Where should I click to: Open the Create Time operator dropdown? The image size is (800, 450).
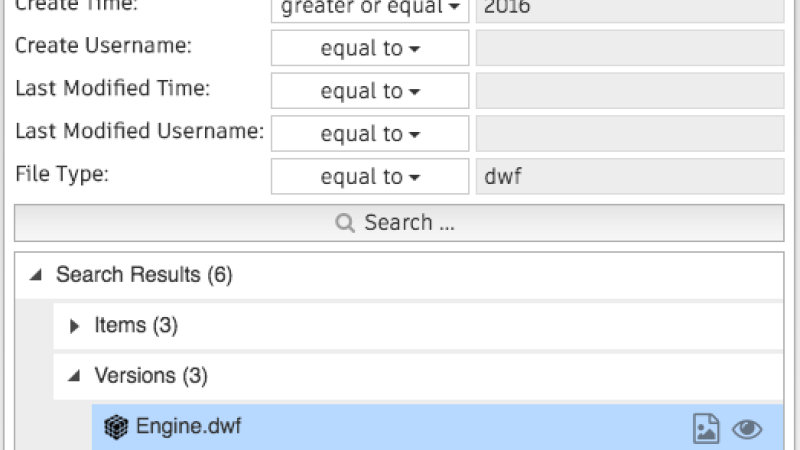point(370,8)
